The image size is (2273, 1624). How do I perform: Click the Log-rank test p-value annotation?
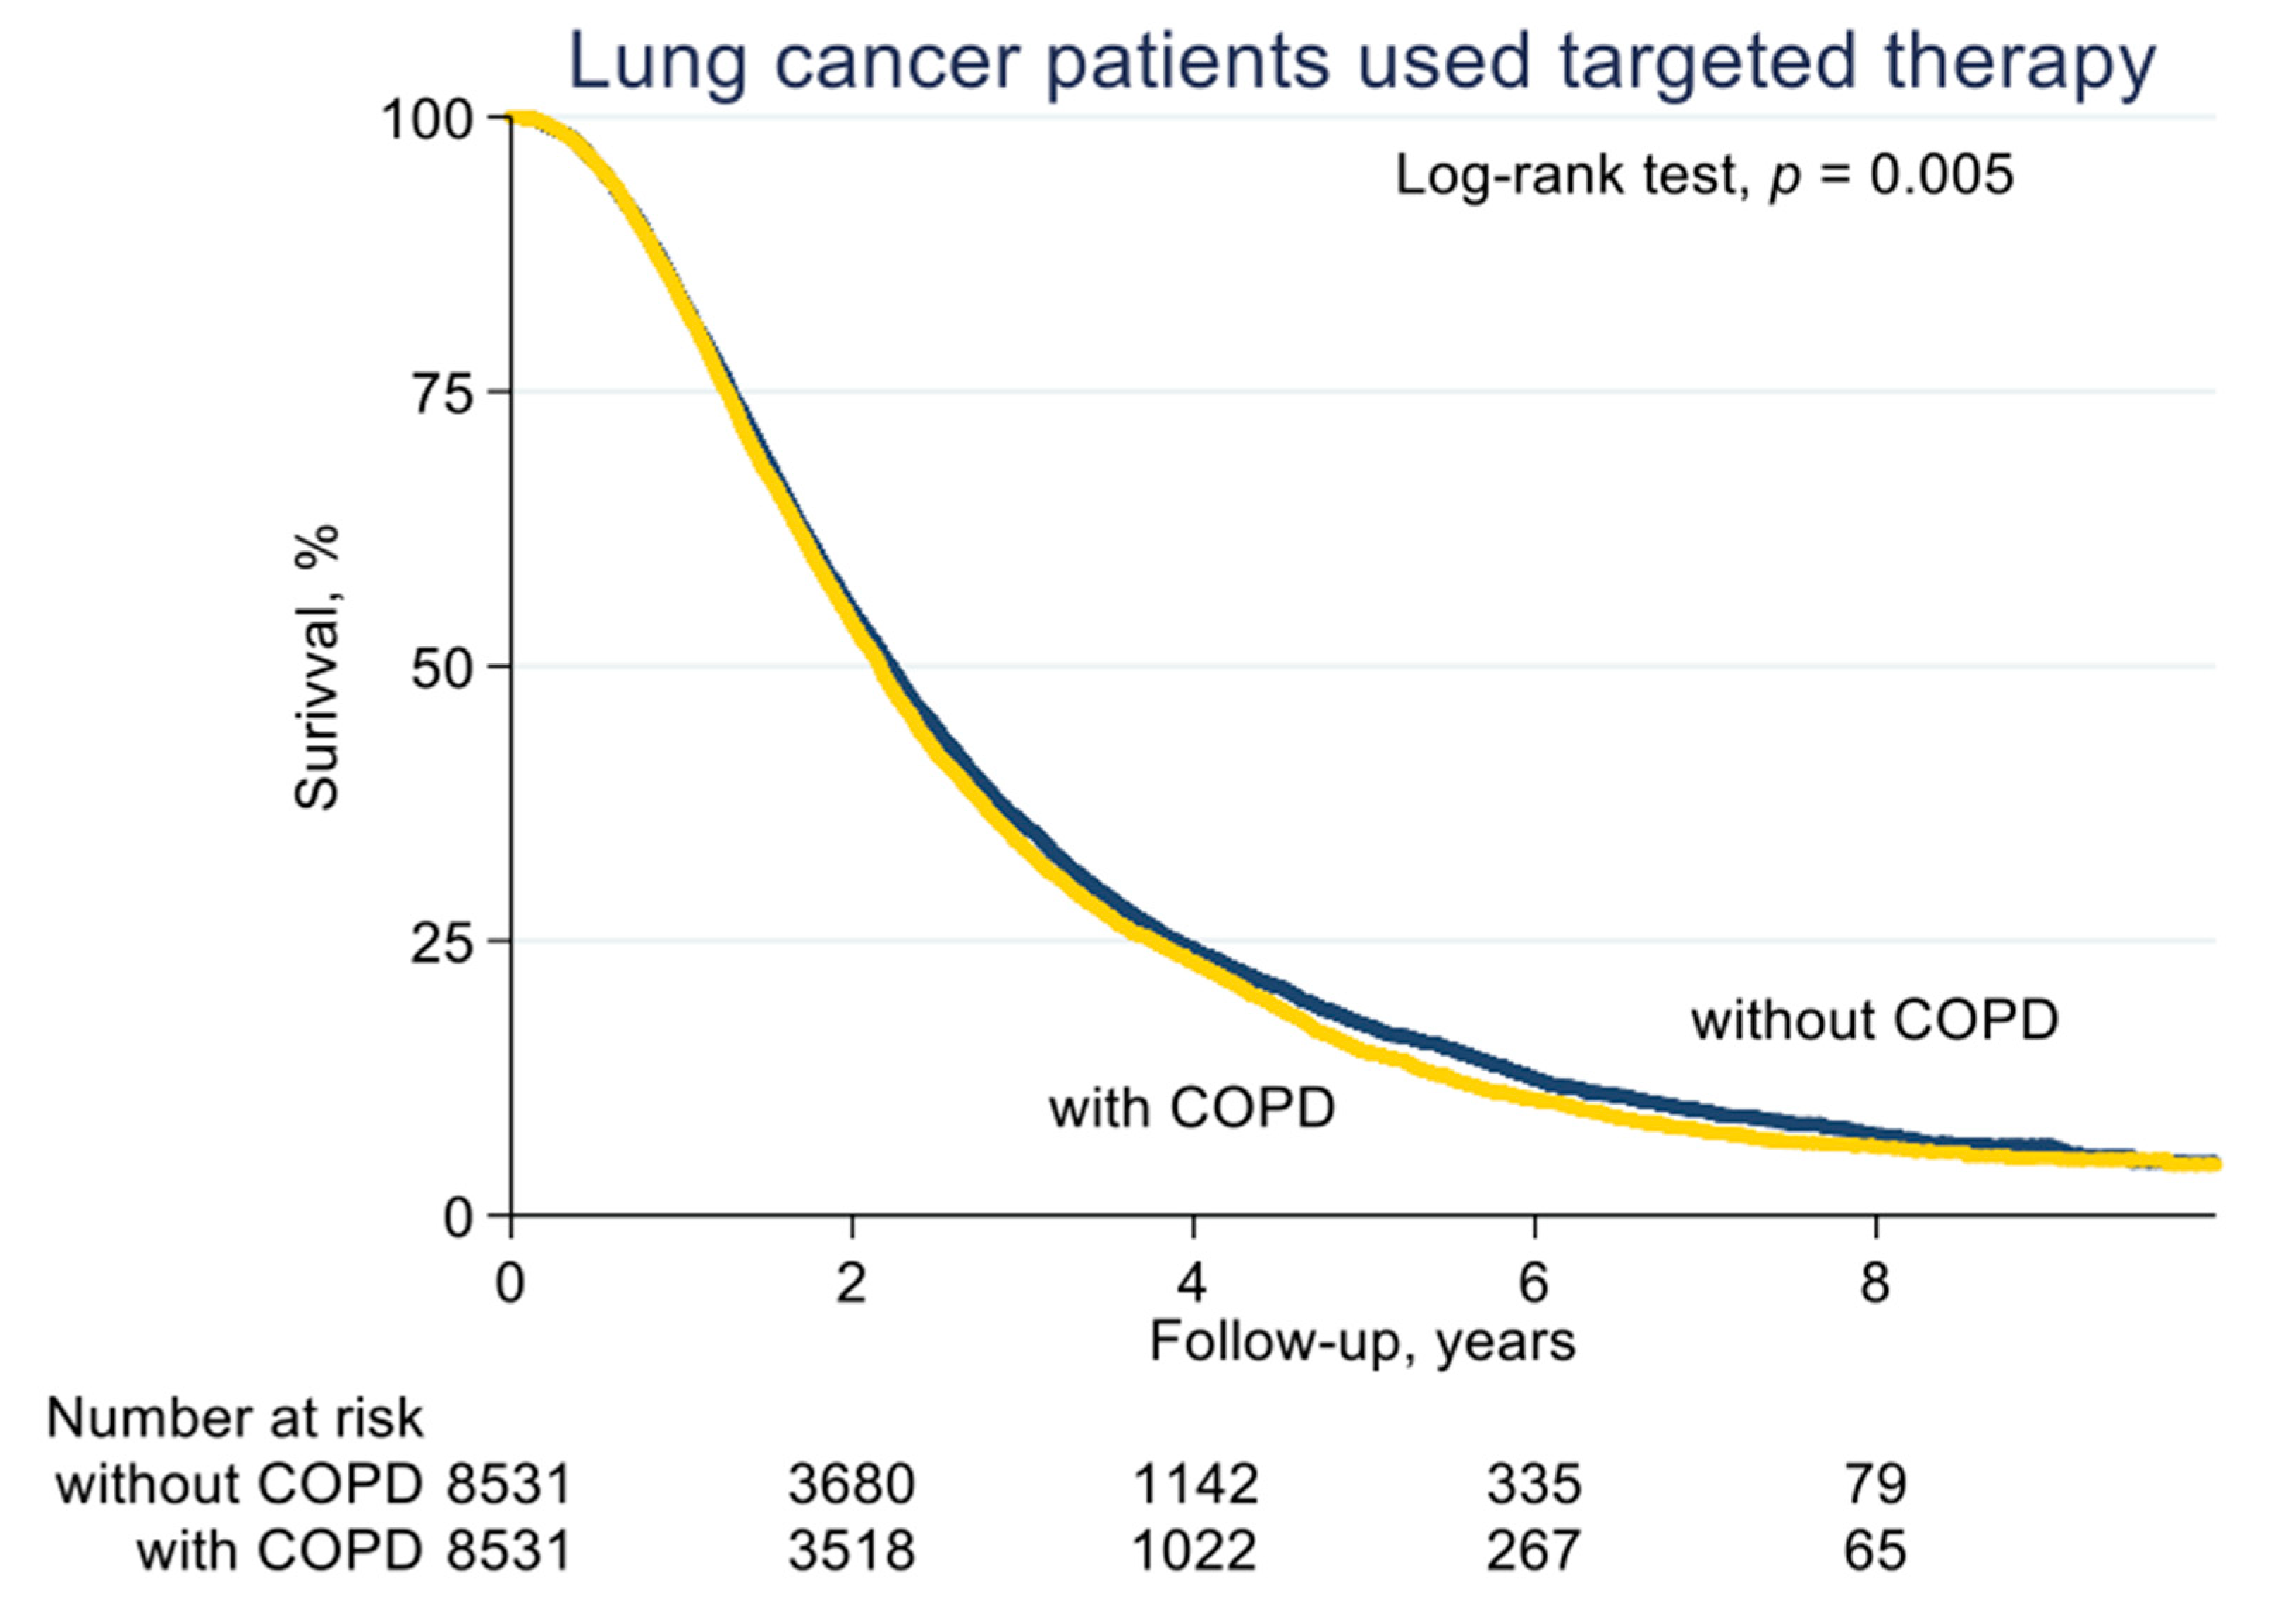coord(1703,177)
